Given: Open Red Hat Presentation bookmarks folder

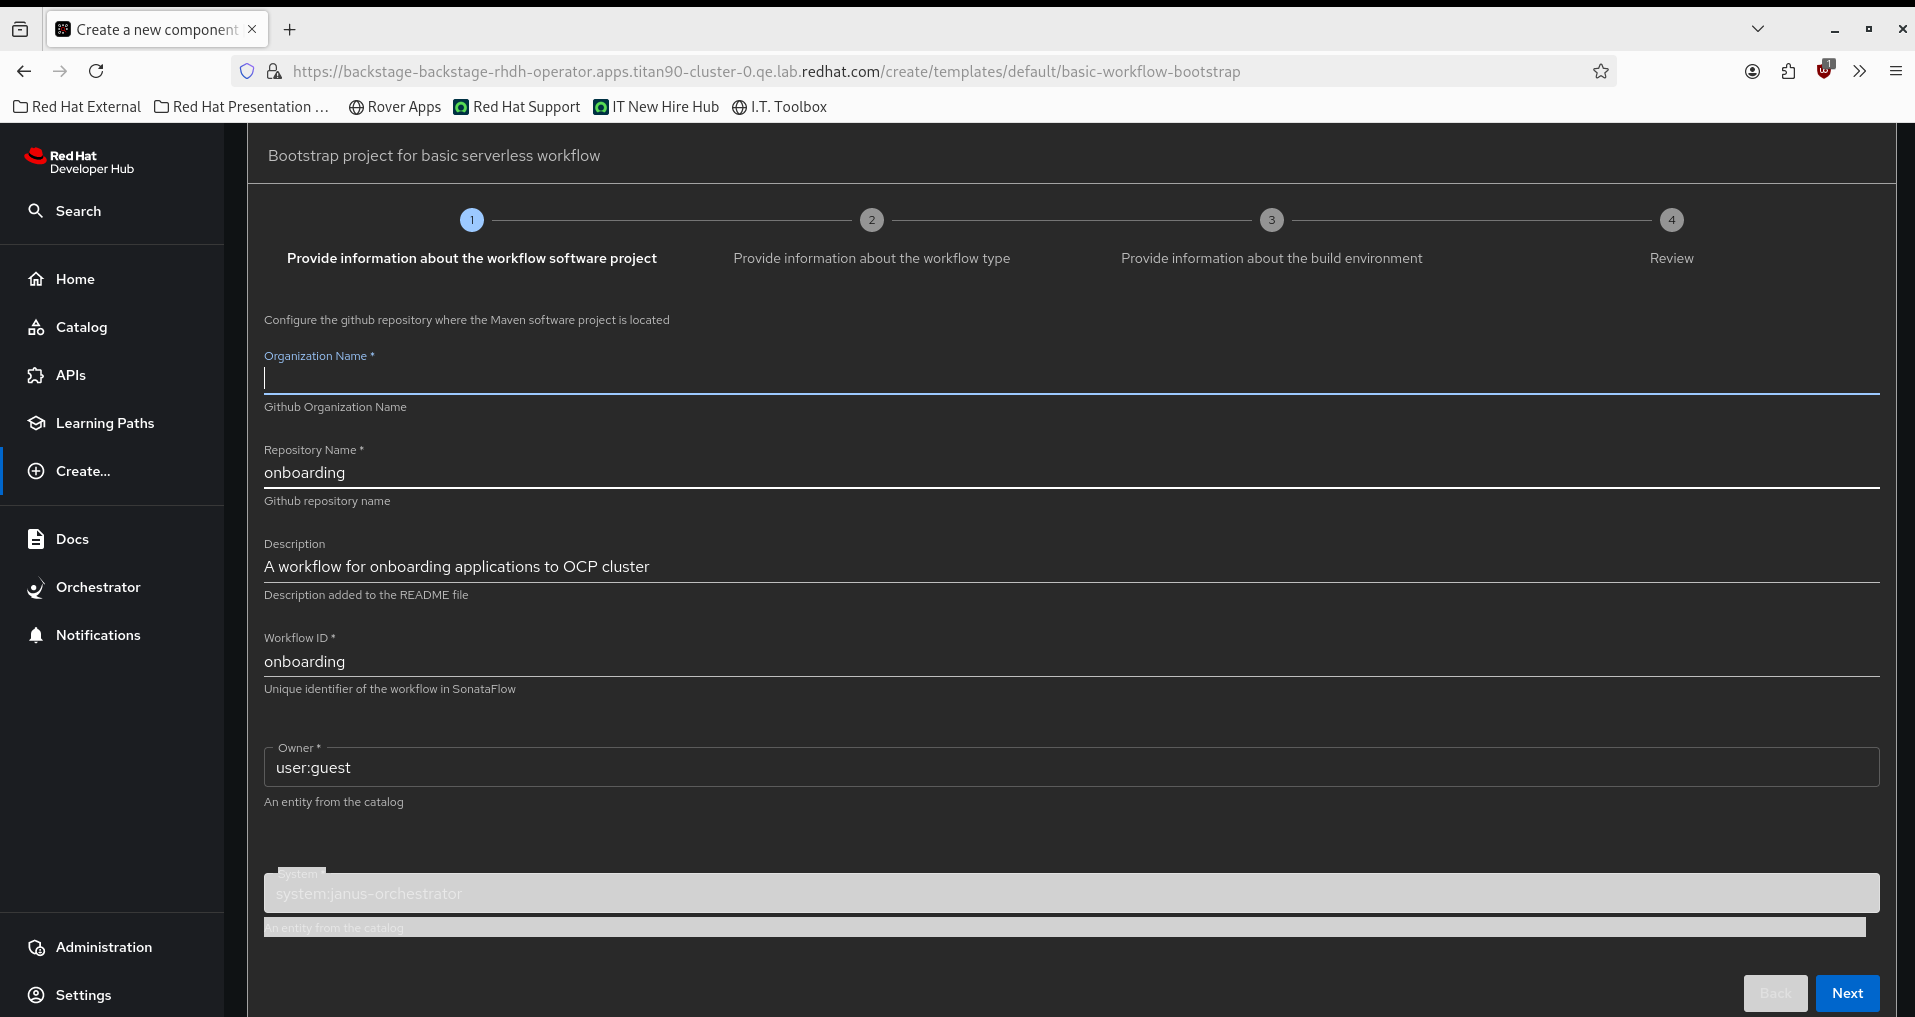Looking at the screenshot, I should tap(242, 107).
